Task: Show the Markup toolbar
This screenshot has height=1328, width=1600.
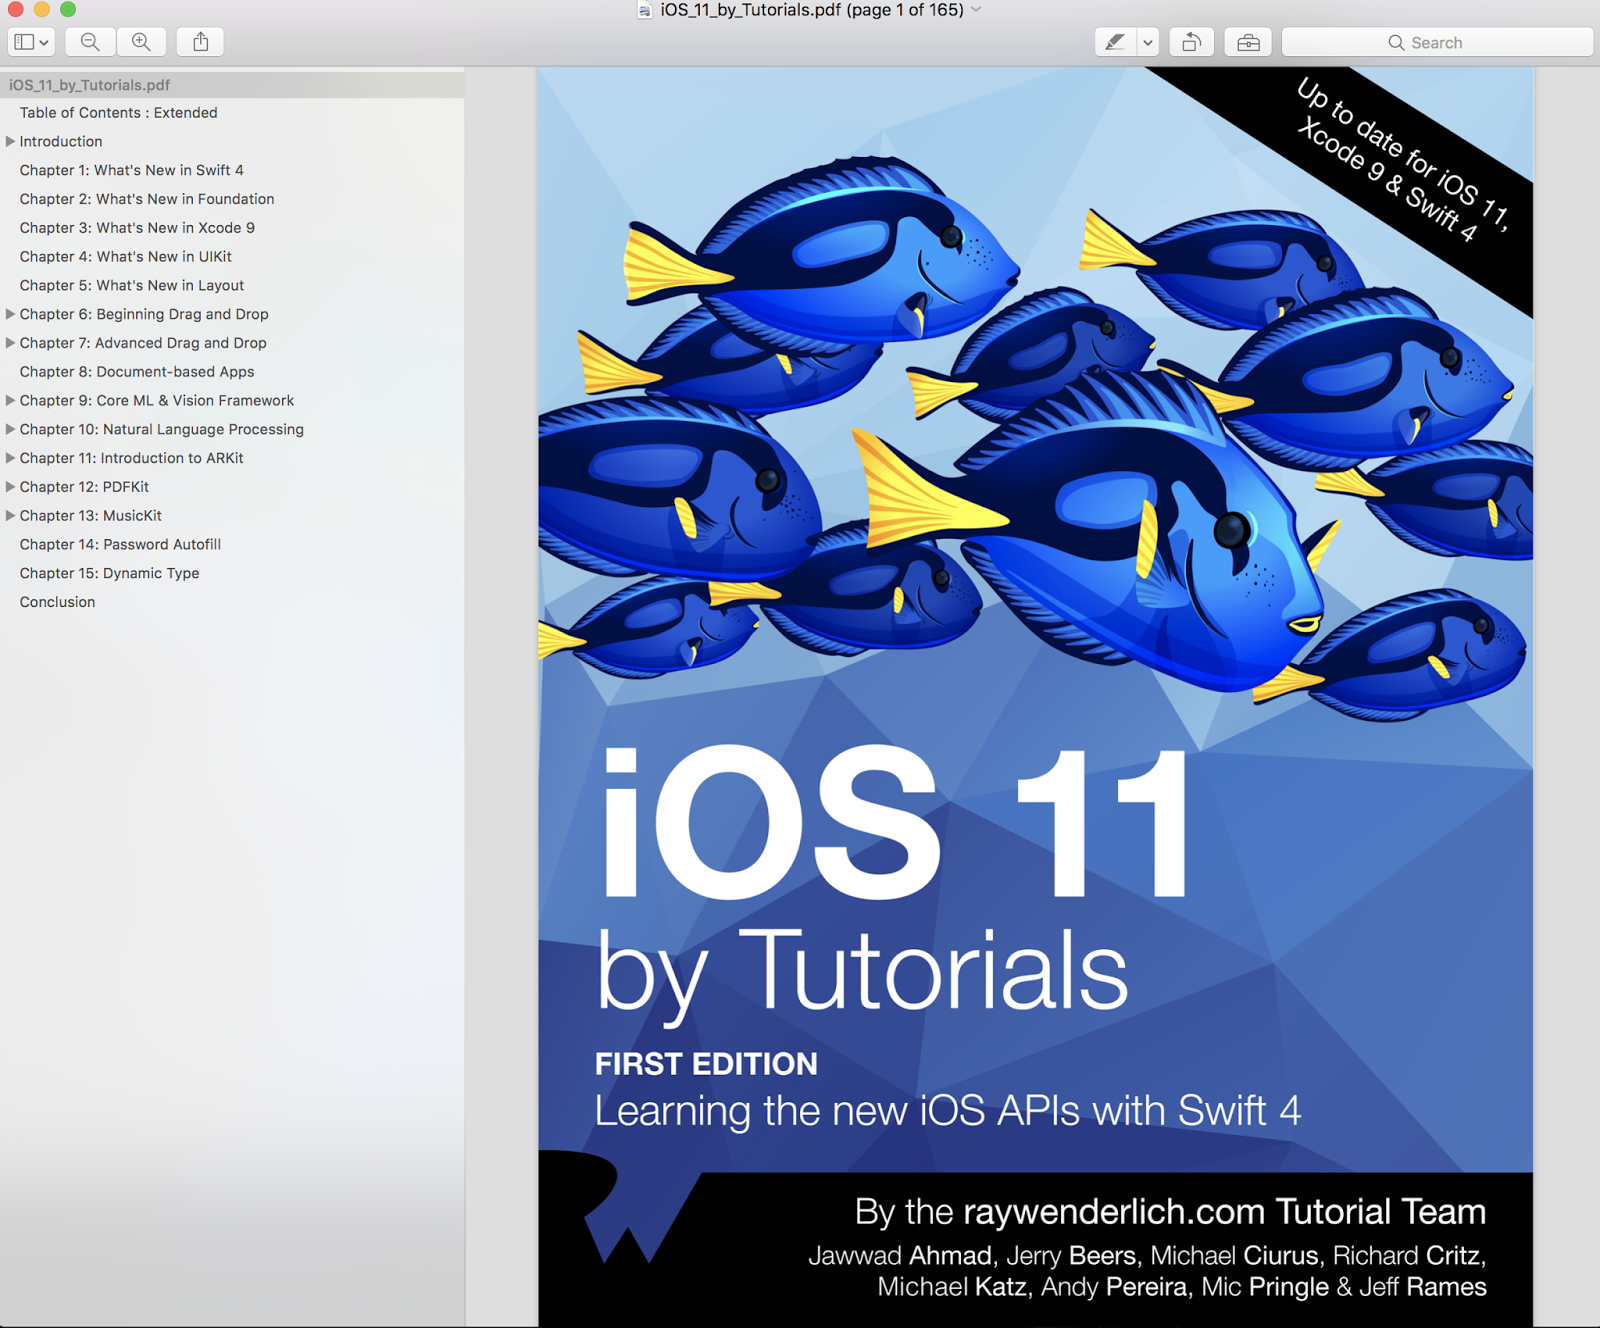Action: pos(1248,42)
